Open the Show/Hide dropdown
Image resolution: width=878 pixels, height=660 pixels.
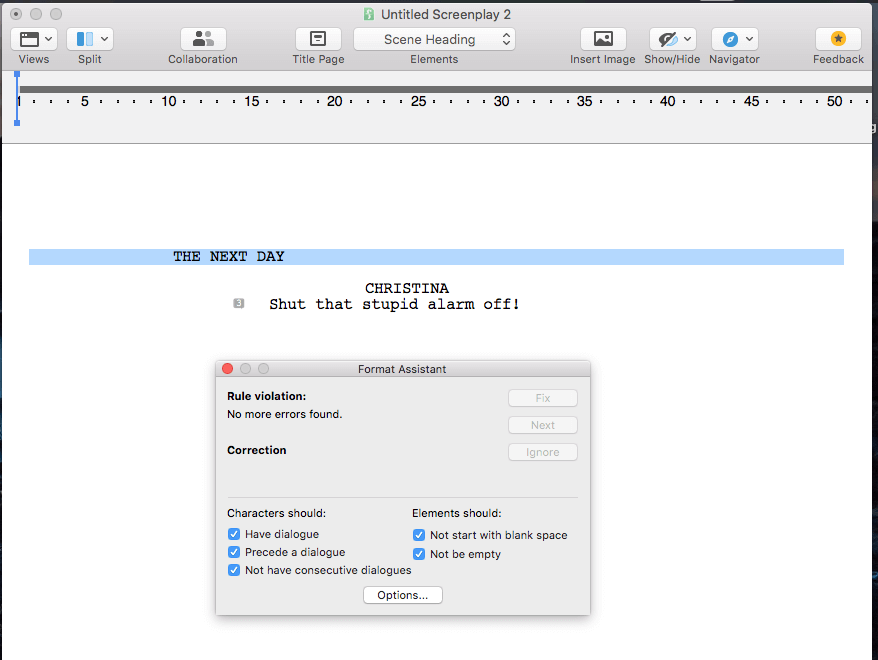pyautogui.click(x=672, y=39)
